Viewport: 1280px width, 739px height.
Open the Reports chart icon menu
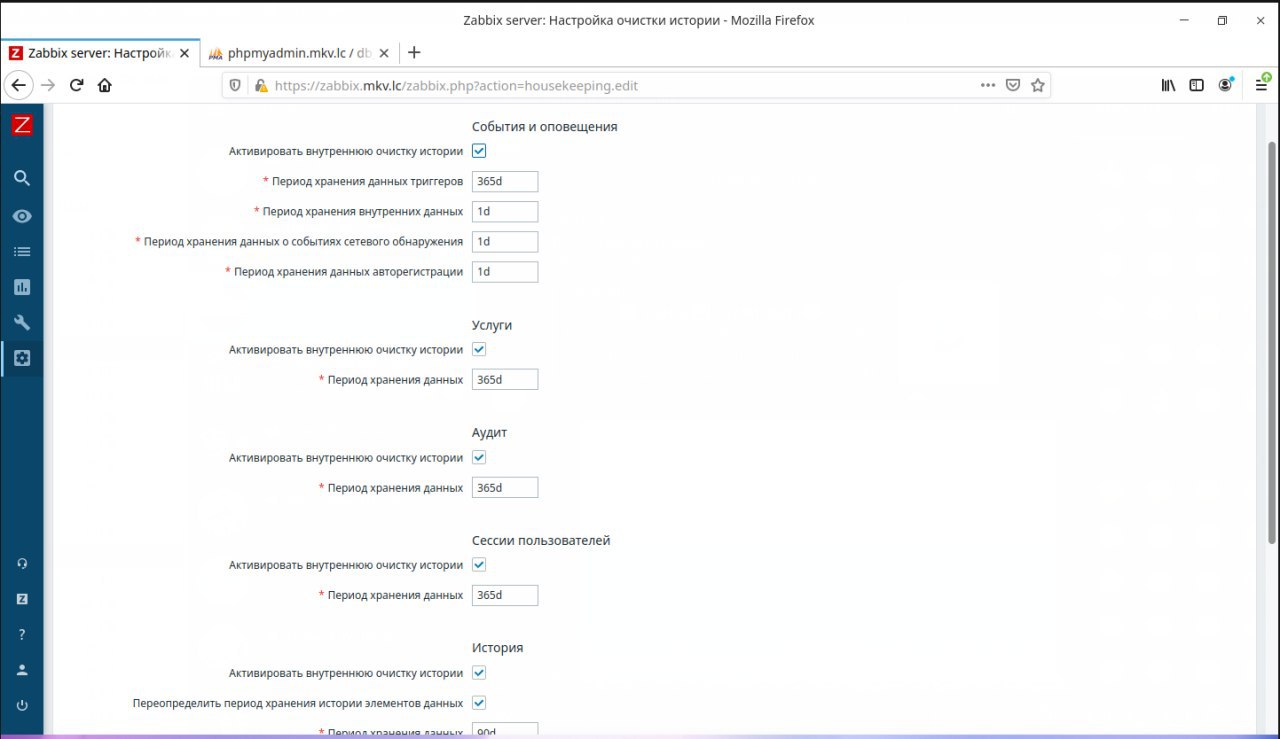(22, 287)
